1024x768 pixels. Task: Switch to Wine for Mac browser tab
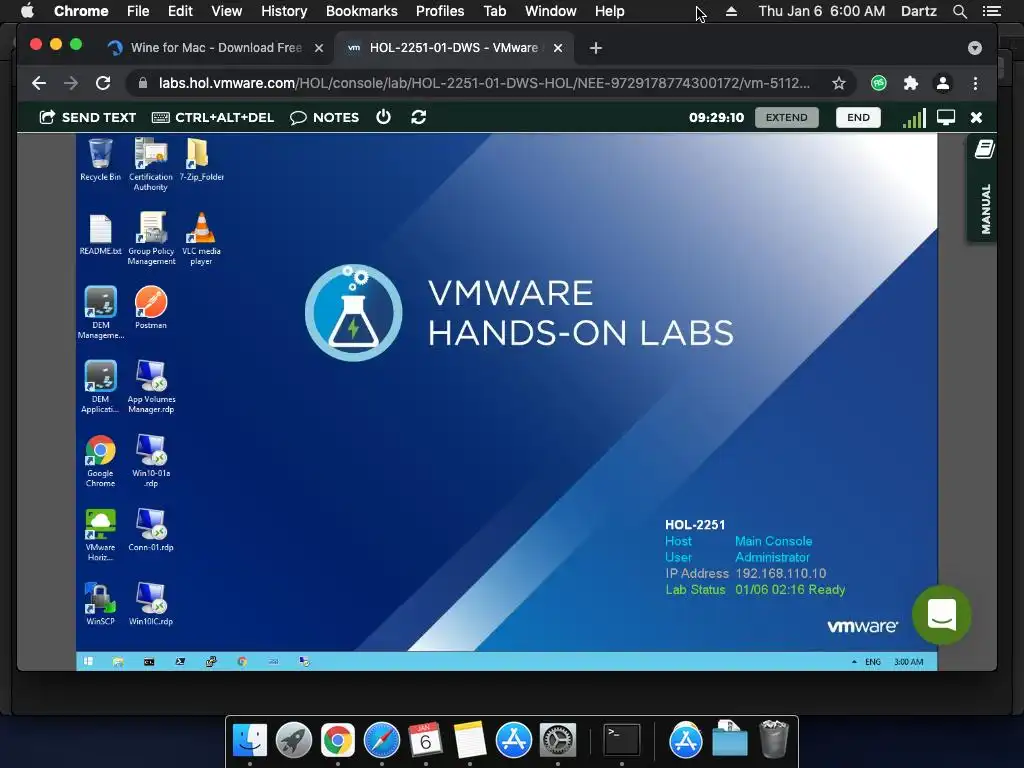[217, 48]
